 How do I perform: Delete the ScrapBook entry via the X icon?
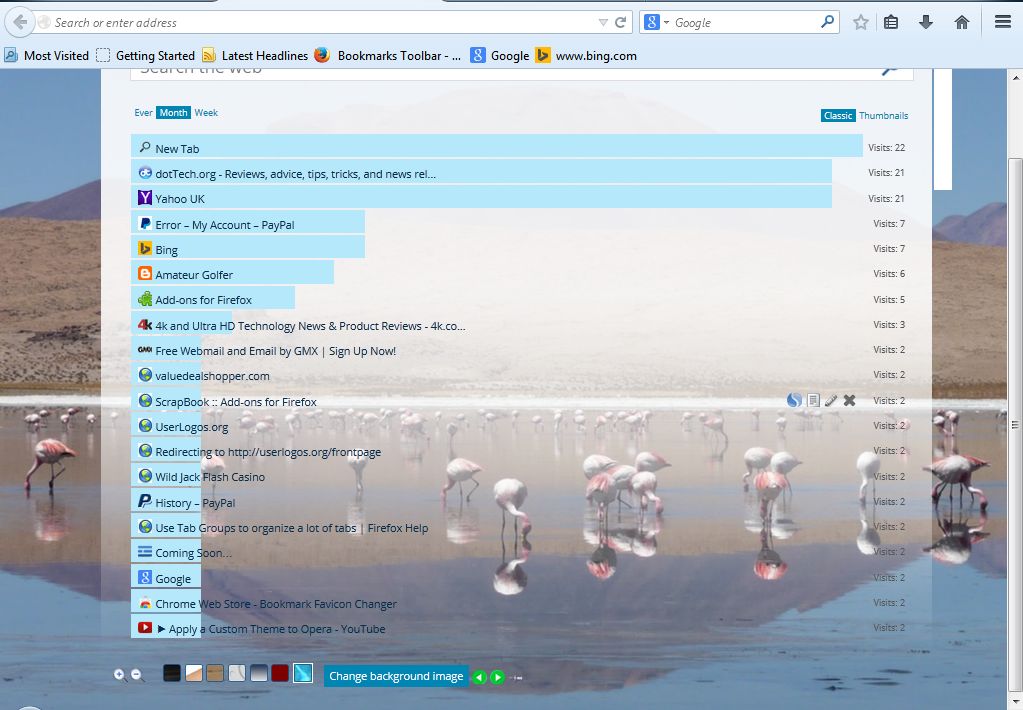849,400
